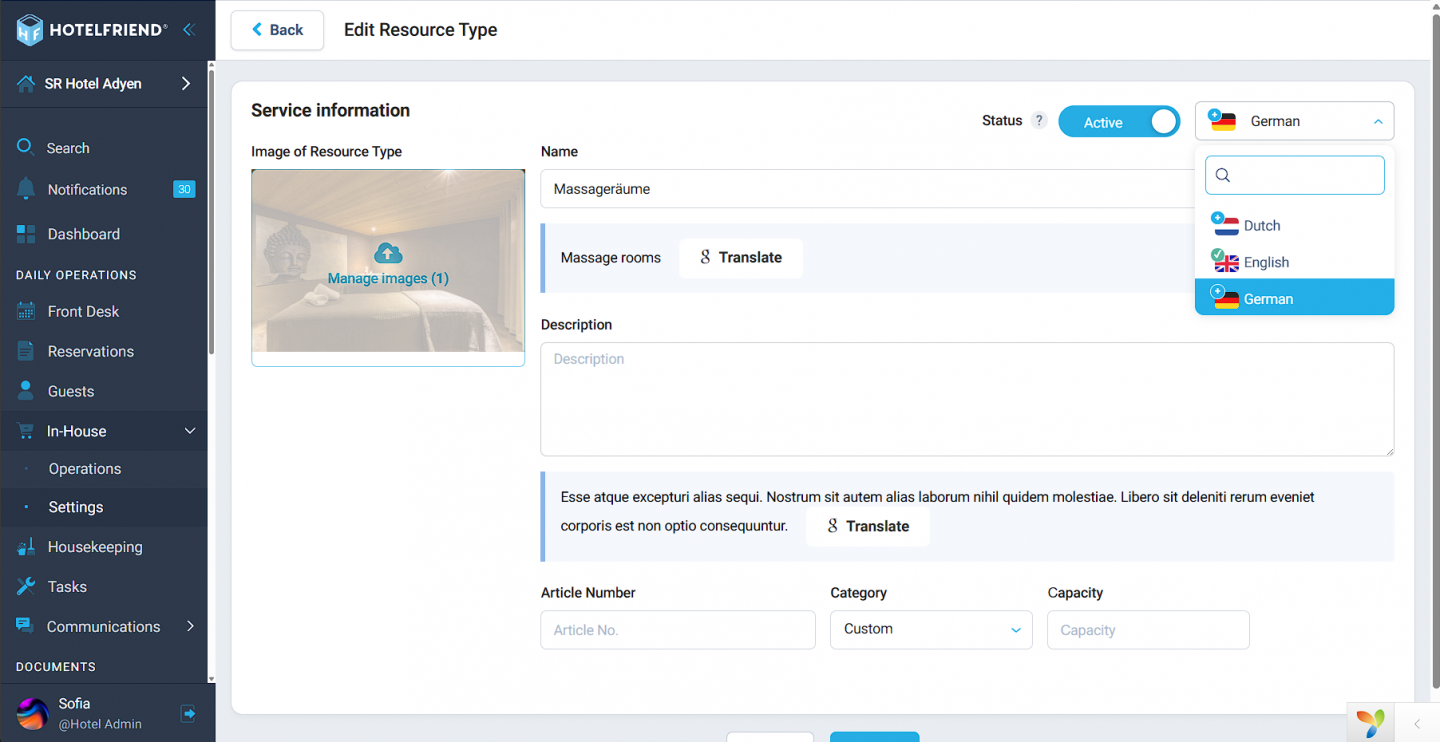Viewport: 1440px width, 742px height.
Task: Click the logout icon next to Sofia
Action: [188, 713]
